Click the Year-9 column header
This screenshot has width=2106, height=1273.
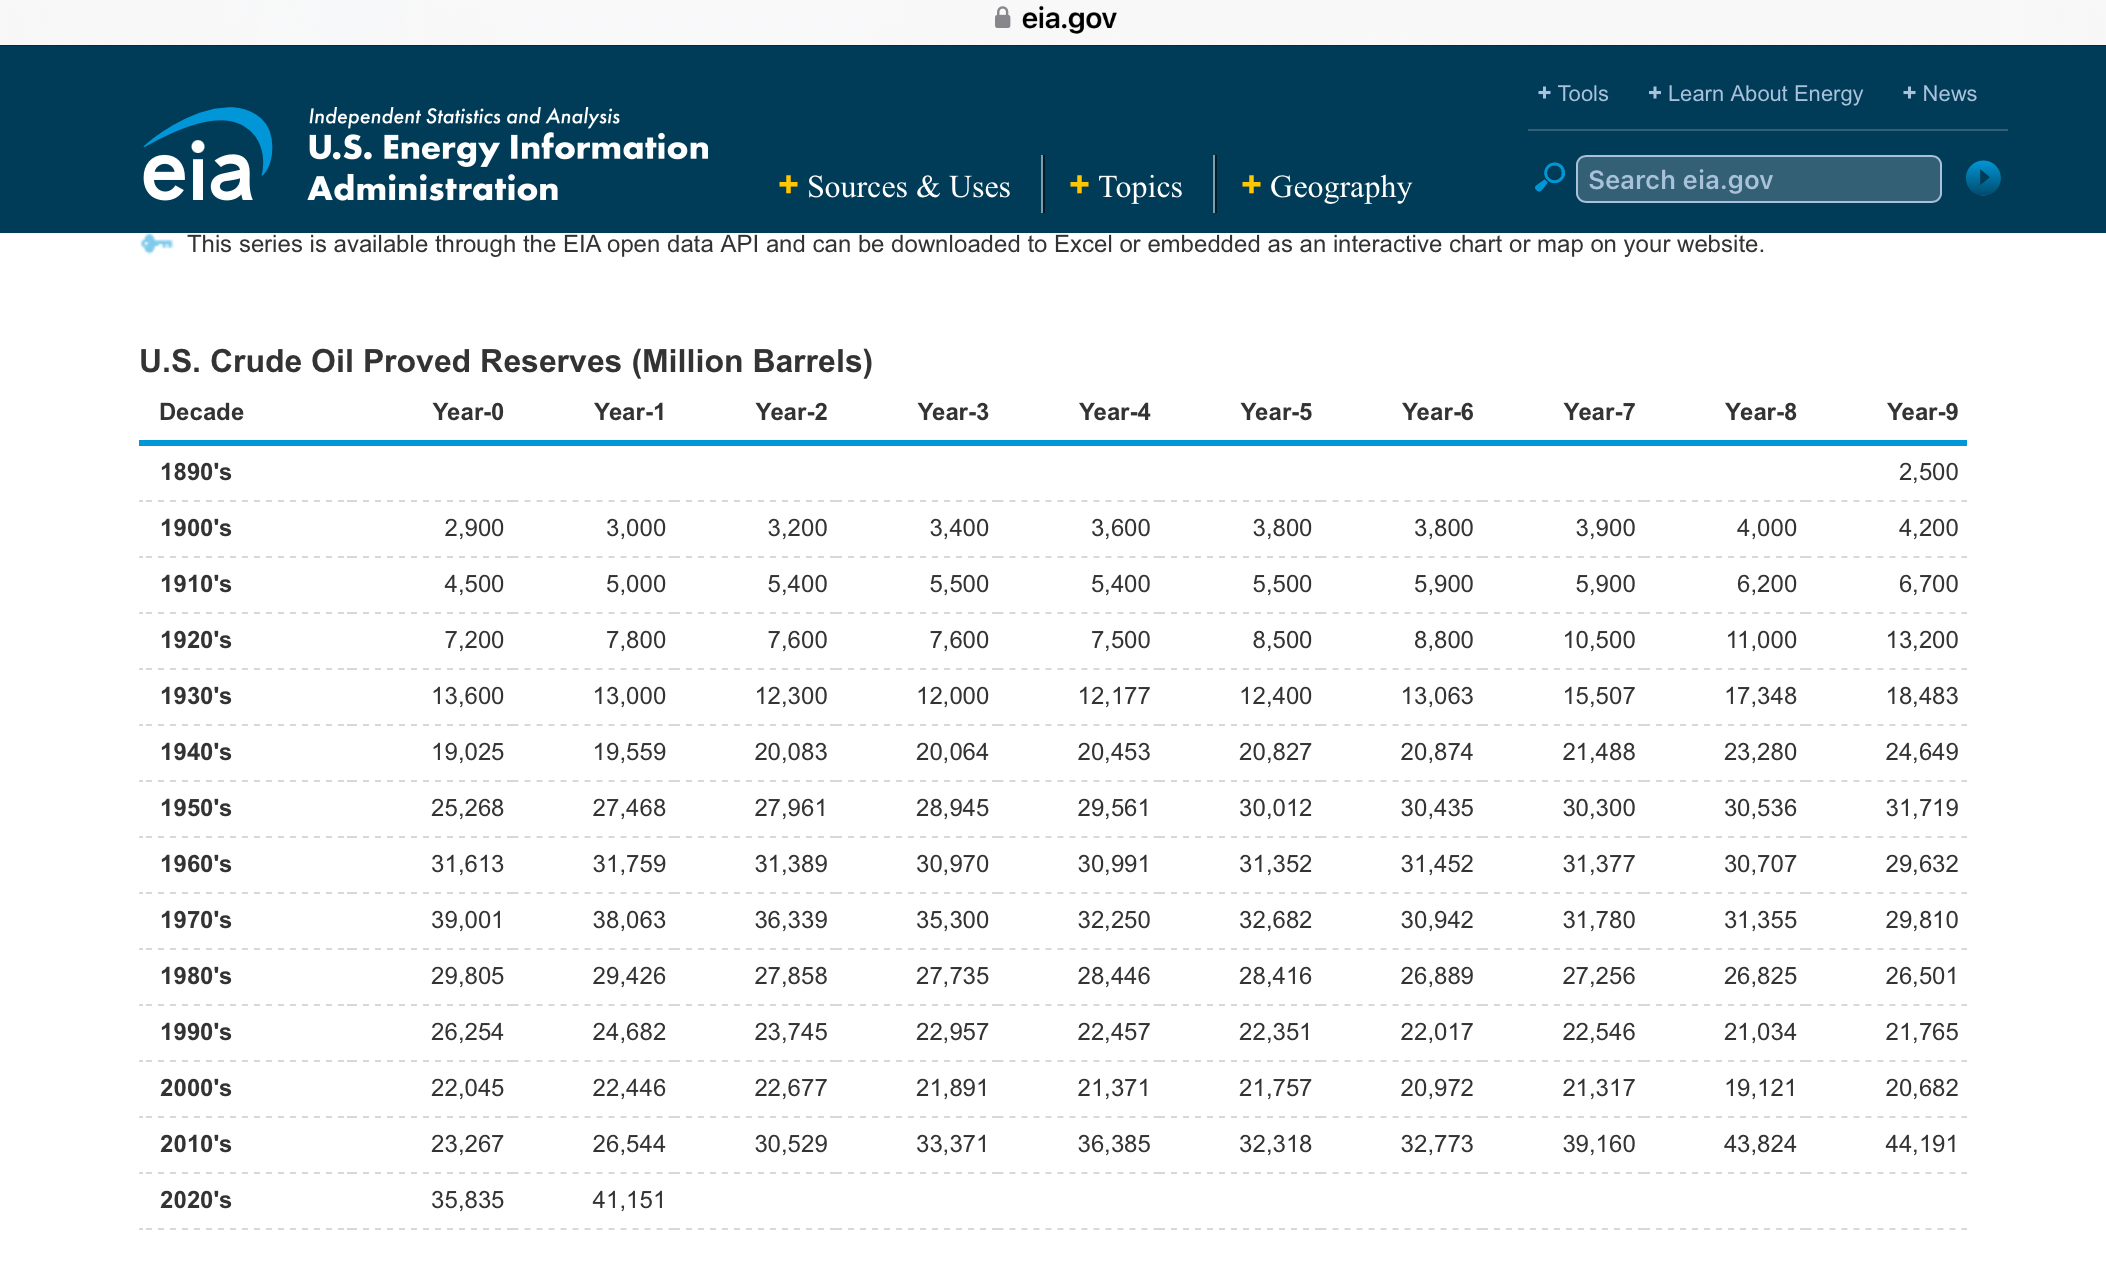[1922, 412]
